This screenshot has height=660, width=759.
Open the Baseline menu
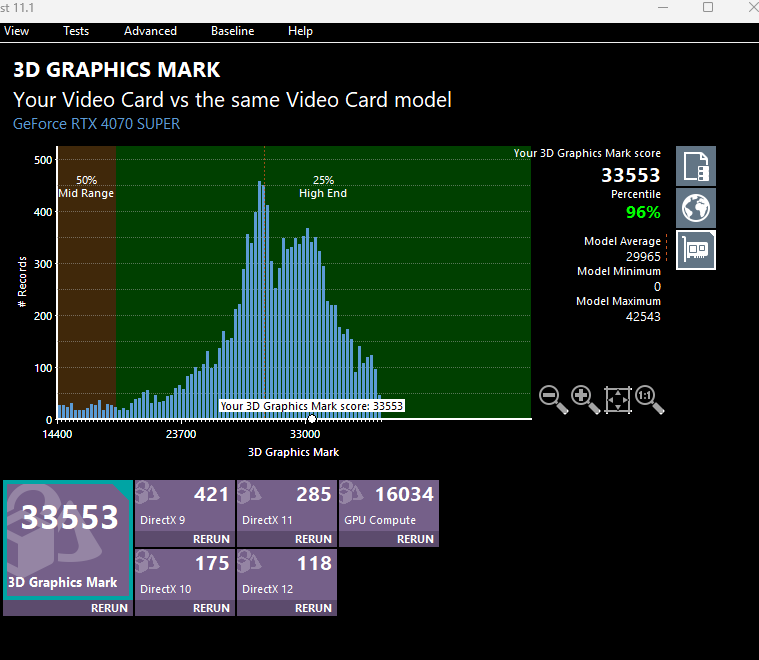coord(232,31)
